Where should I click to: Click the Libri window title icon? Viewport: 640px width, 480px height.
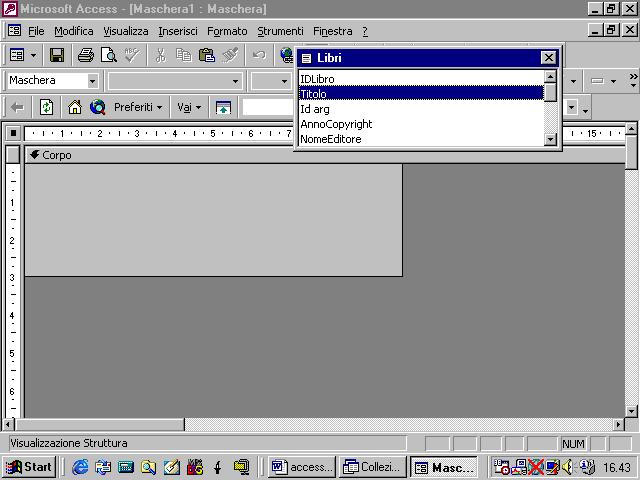(307, 58)
